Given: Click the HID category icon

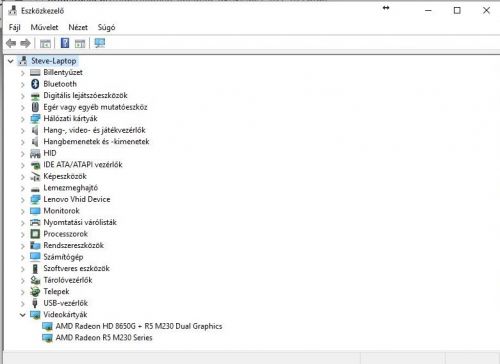Looking at the screenshot, I should pyautogui.click(x=35, y=153).
